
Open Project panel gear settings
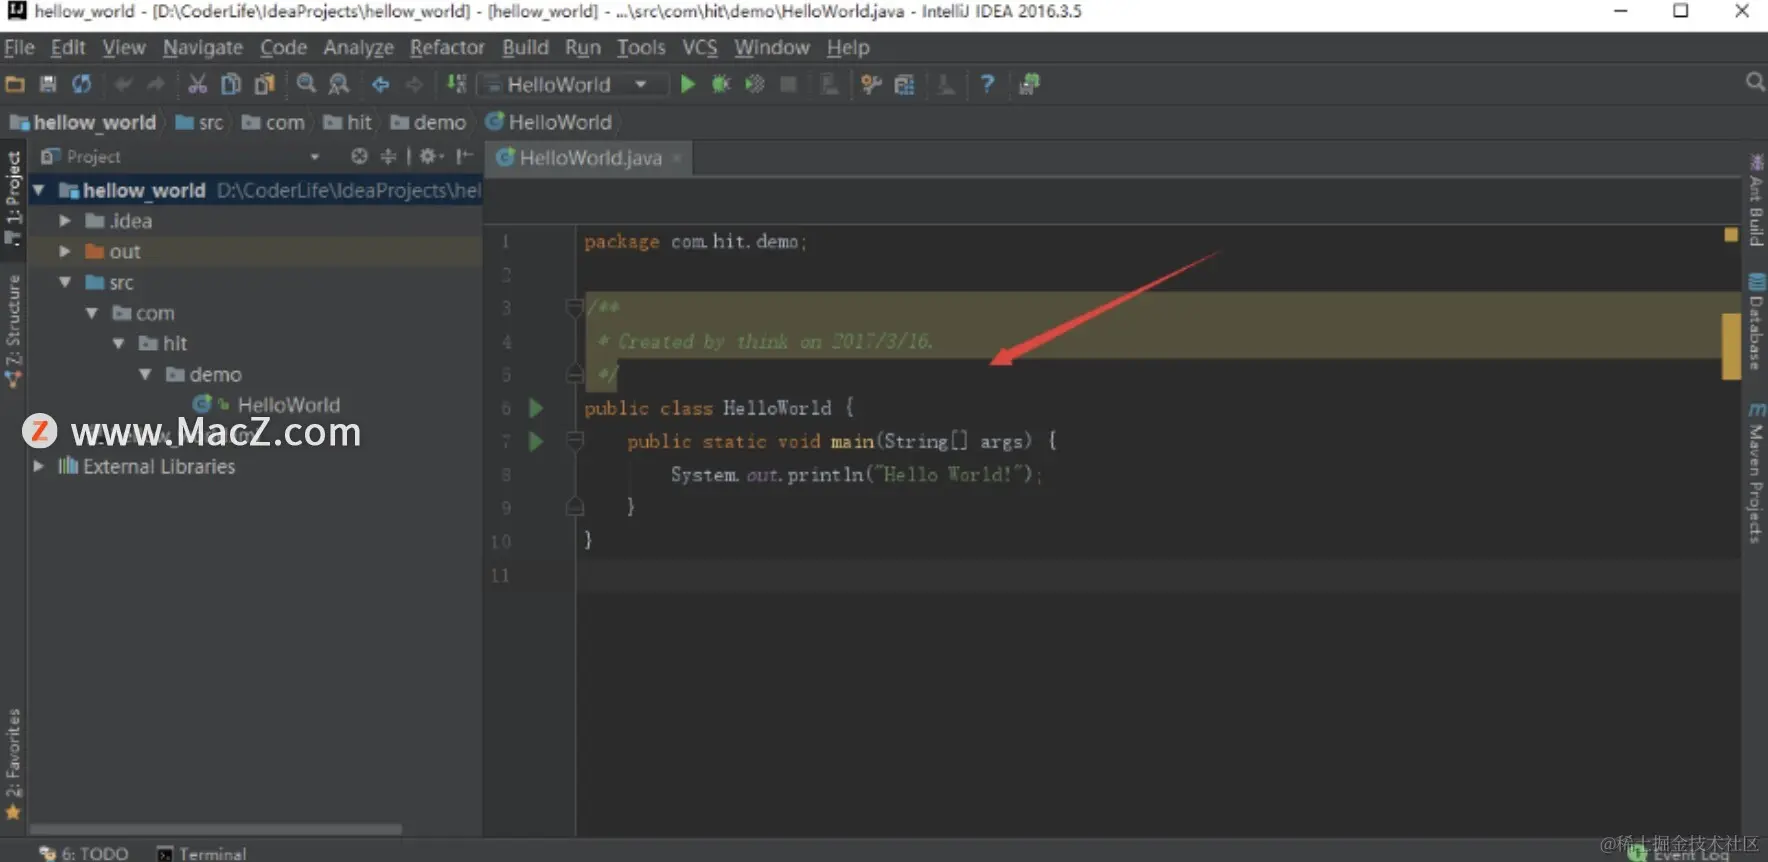pos(431,156)
